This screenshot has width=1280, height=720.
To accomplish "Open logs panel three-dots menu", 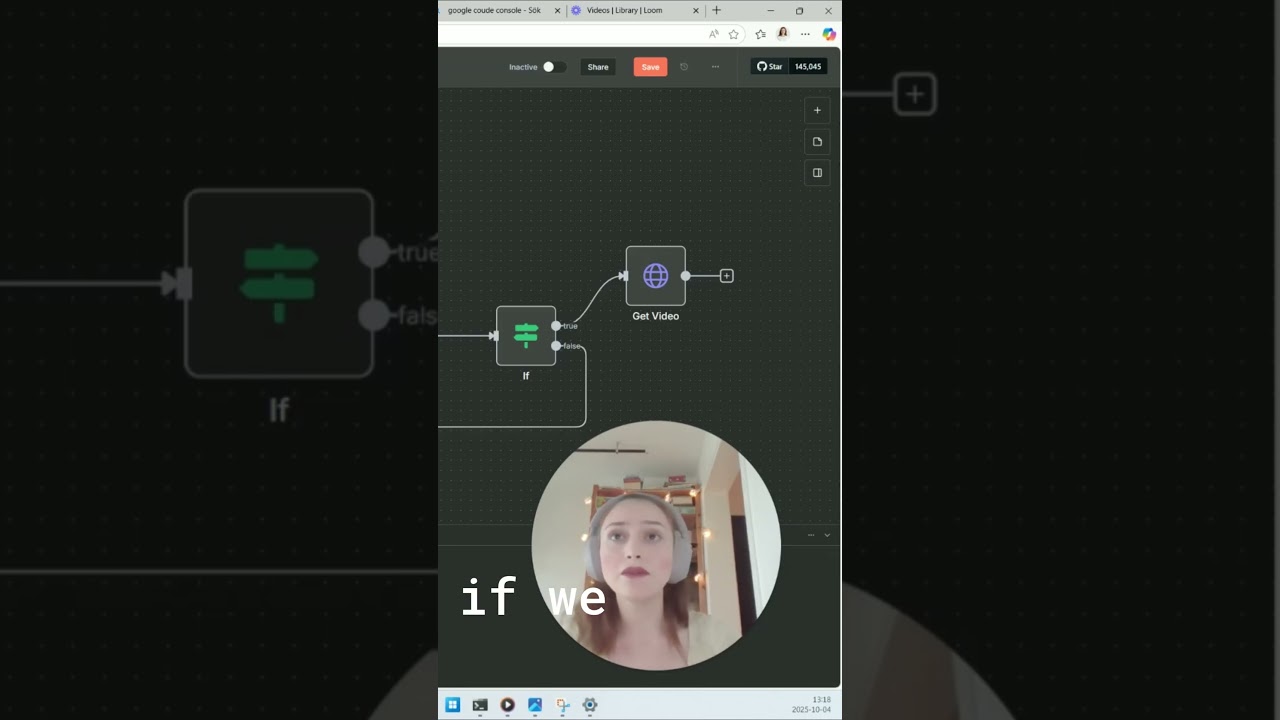I will 811,535.
